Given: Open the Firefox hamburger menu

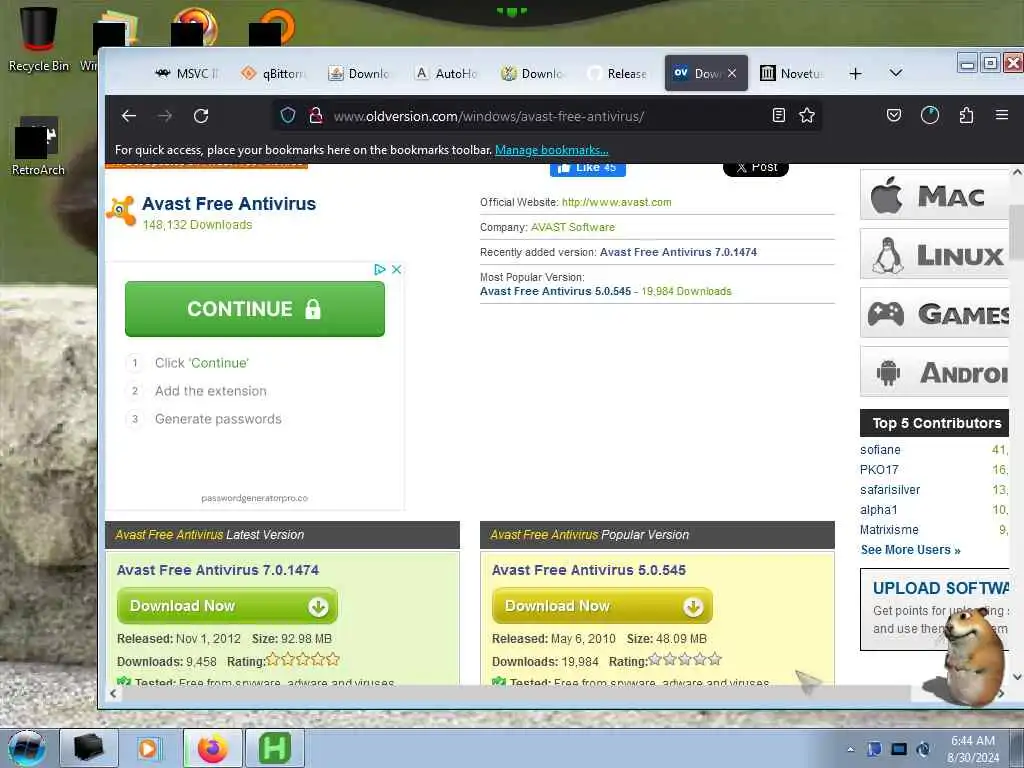Looking at the screenshot, I should point(1002,115).
